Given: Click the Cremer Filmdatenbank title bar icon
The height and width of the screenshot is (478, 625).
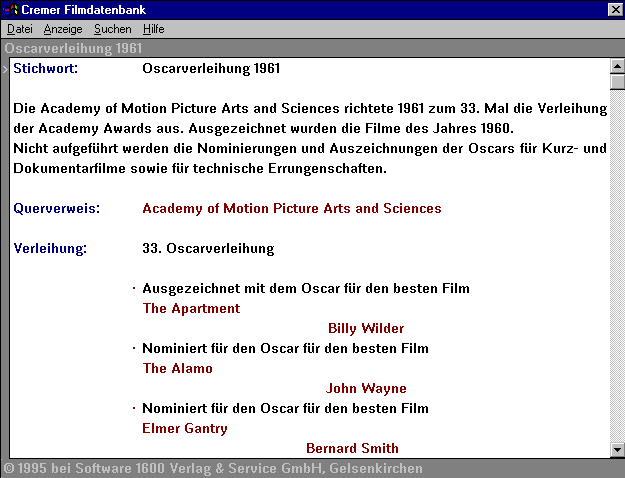Looking at the screenshot, I should tap(11, 9).
